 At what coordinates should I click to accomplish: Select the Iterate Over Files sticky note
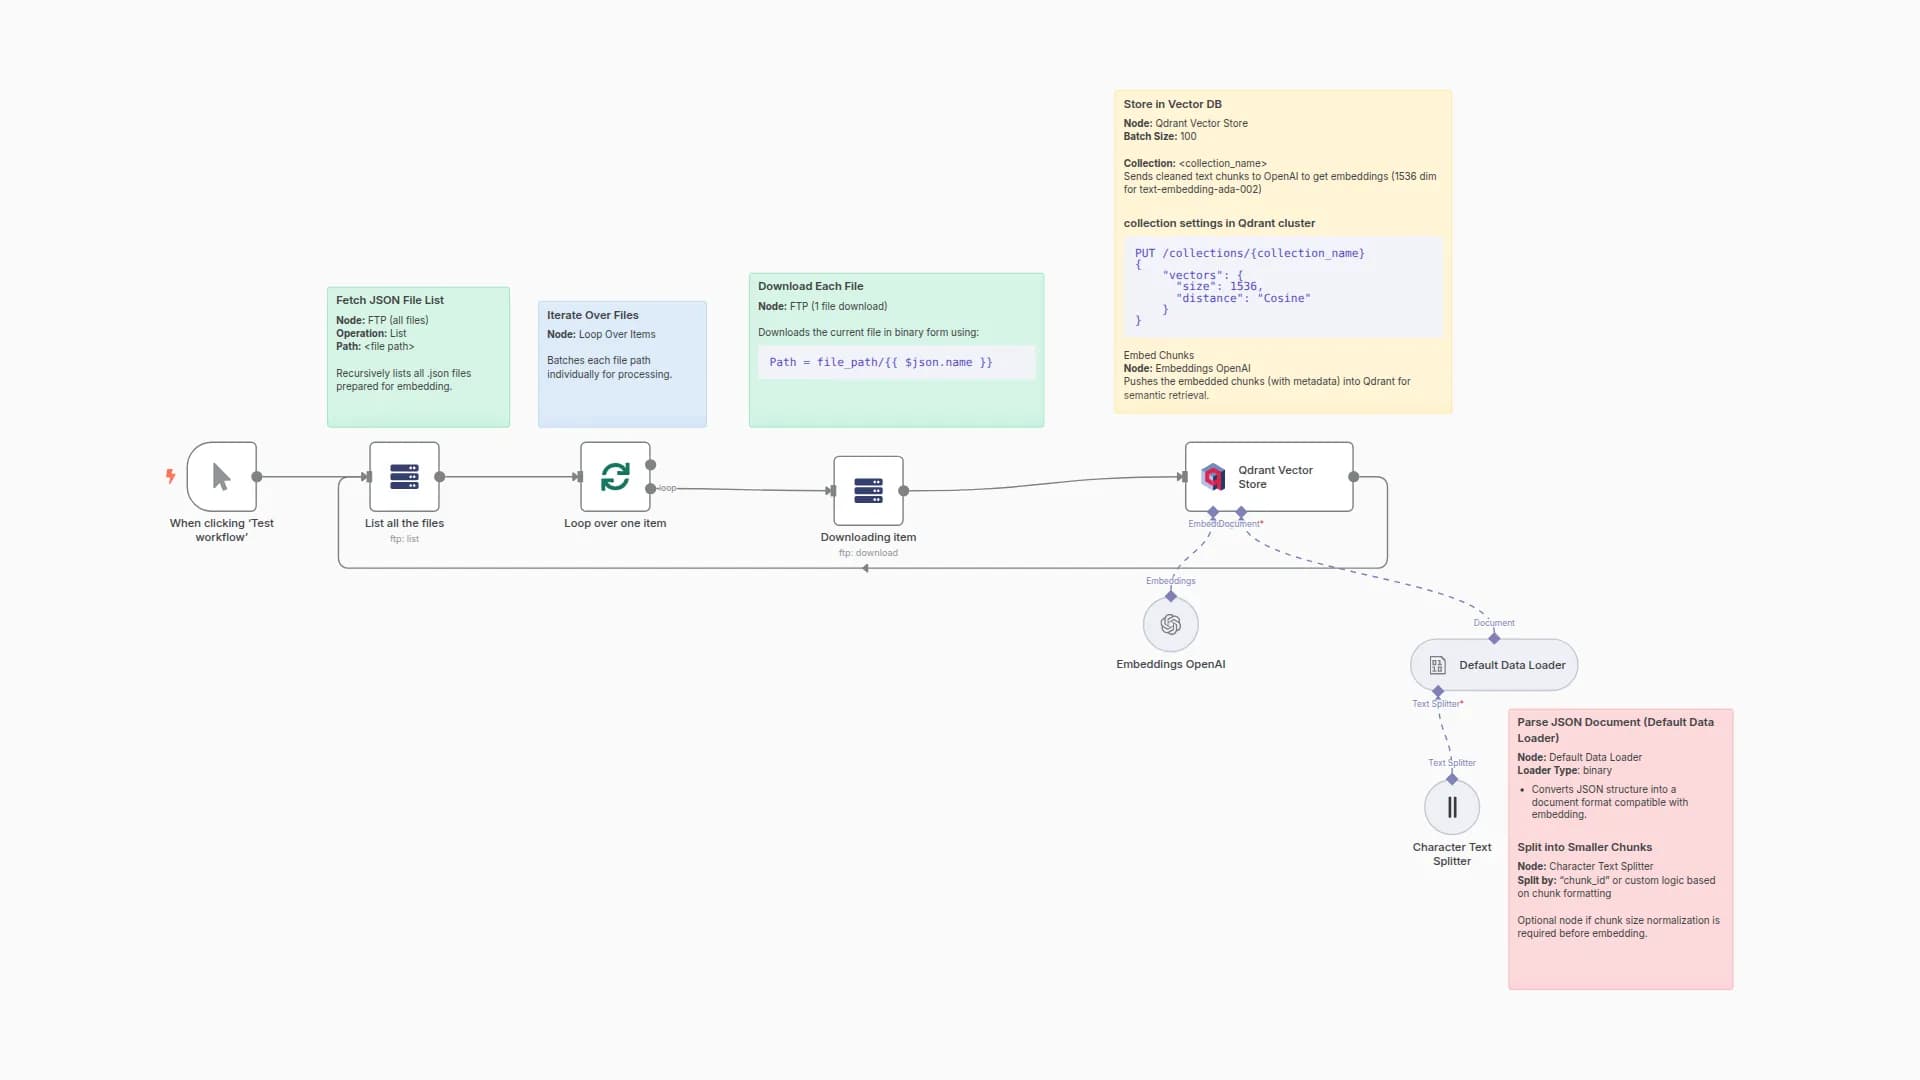pos(622,363)
